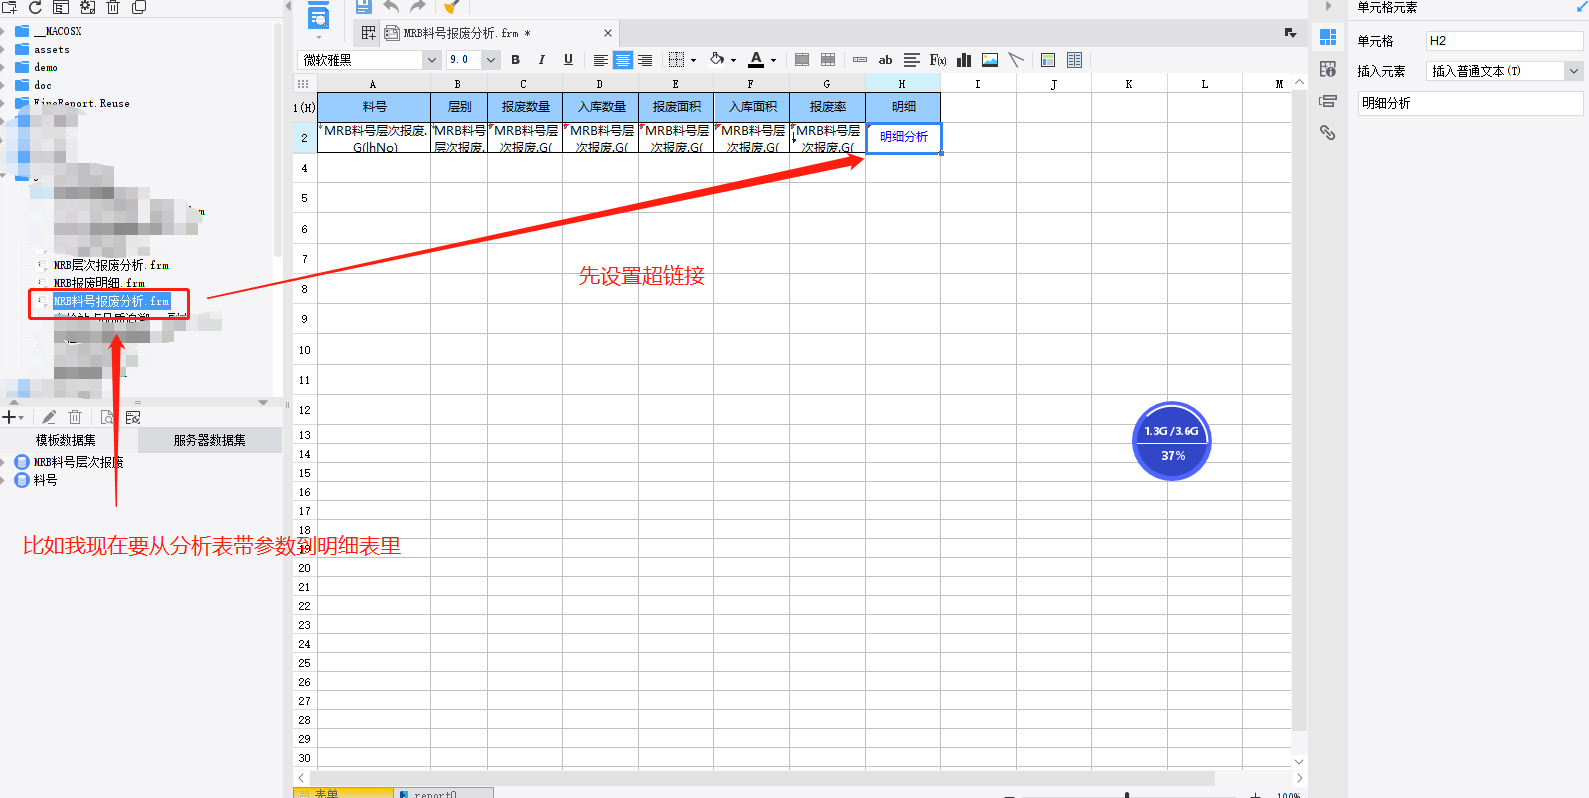Open cell attributes panel icon on right sidebar
This screenshot has width=1589, height=798.
[x=1328, y=69]
